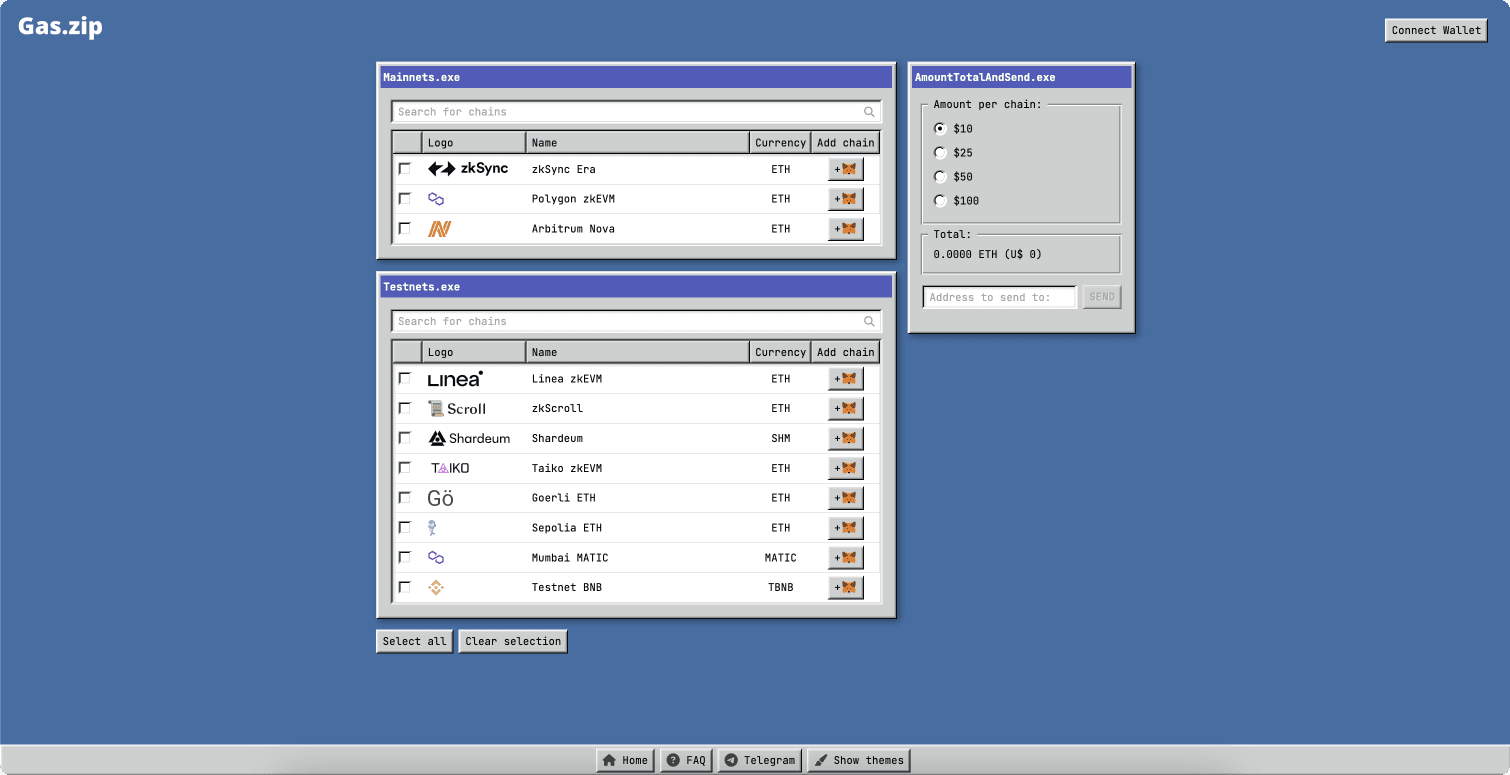This screenshot has width=1510, height=775.
Task: Check the Shardeum checkbox
Action: (405, 438)
